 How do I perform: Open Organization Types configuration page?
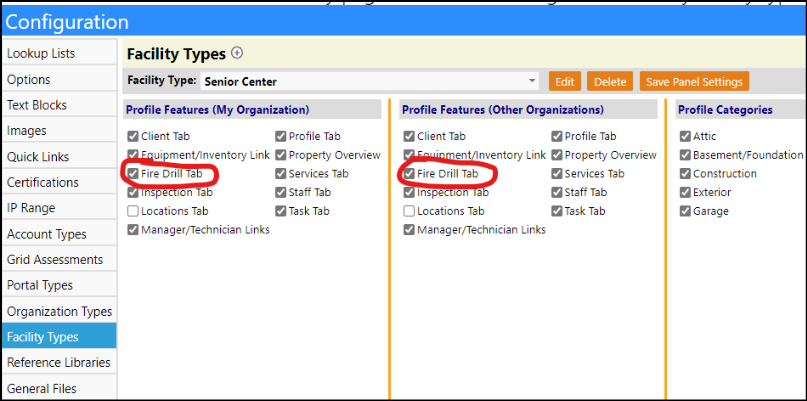pos(59,311)
